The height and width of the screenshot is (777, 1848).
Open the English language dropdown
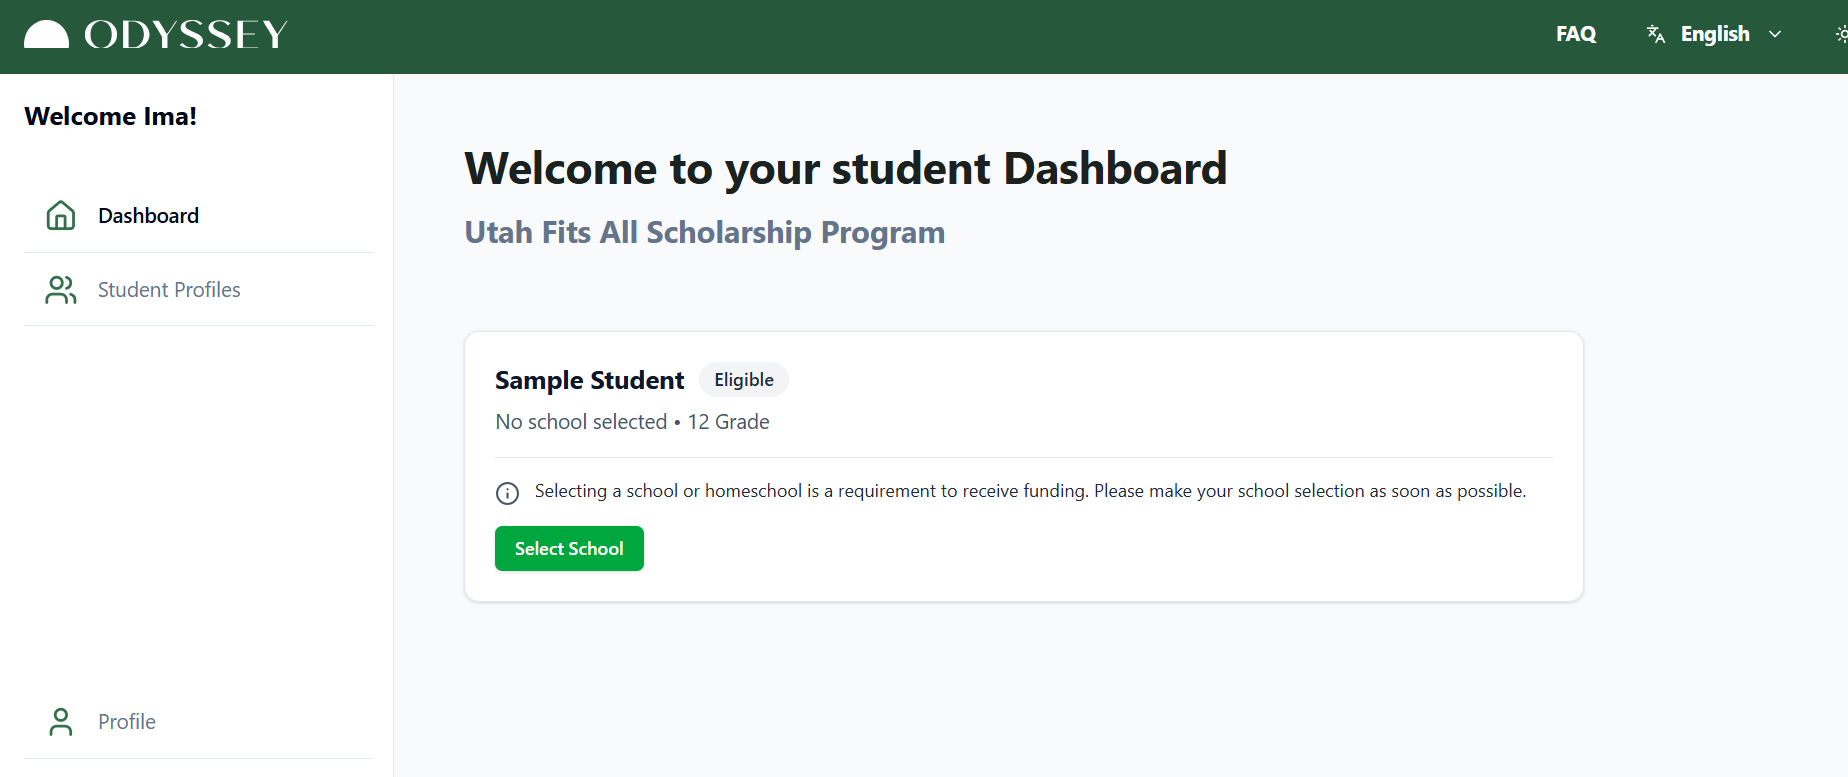click(1714, 34)
